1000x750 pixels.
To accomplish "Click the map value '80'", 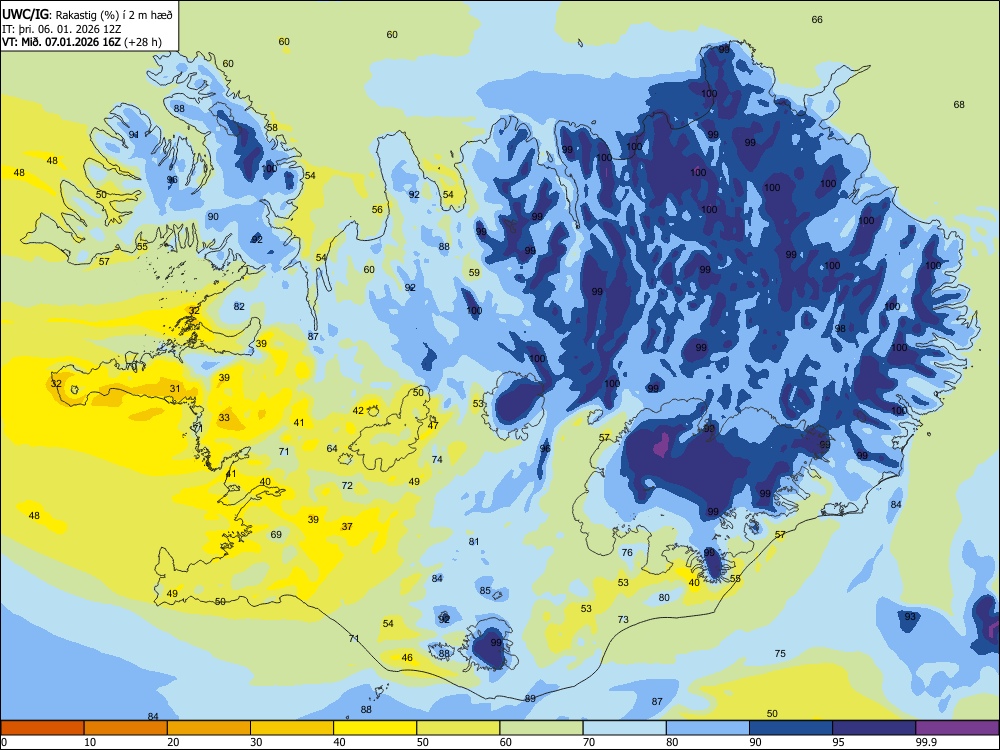I will click(665, 598).
